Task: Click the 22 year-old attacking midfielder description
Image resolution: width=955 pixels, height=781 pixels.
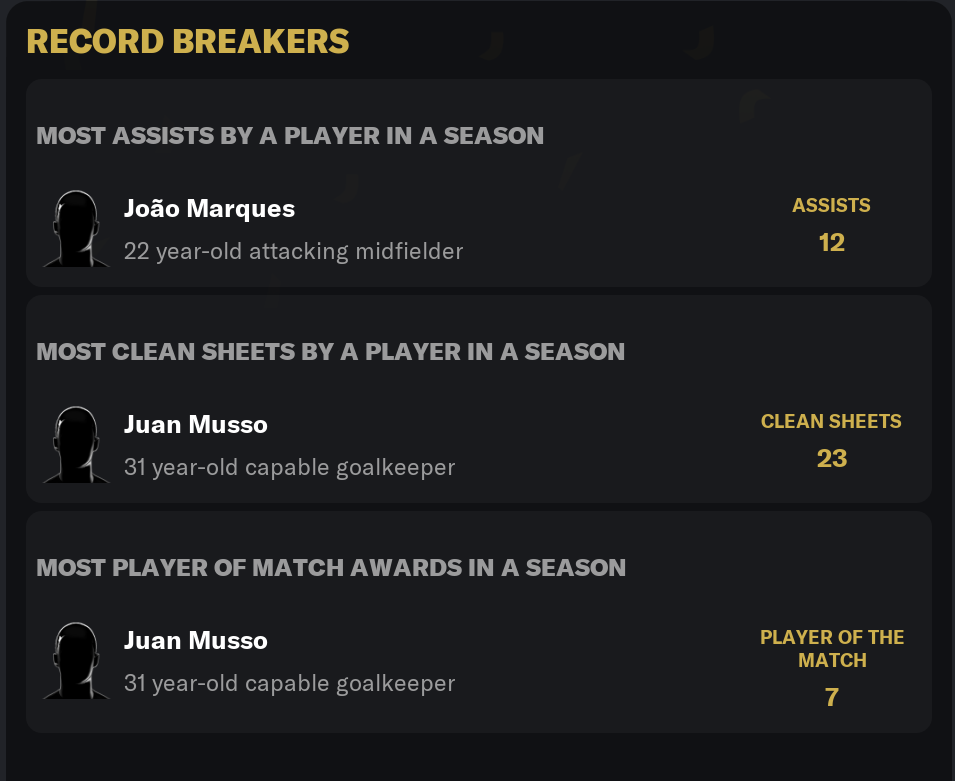Action: (293, 251)
